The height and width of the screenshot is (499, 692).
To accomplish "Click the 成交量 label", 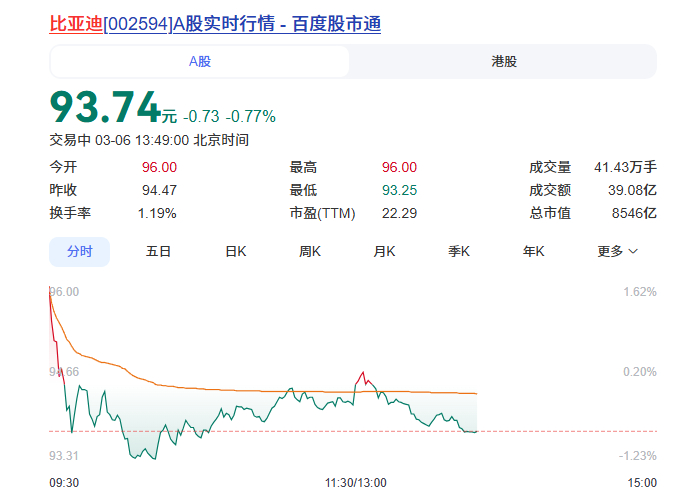I will point(550,167).
